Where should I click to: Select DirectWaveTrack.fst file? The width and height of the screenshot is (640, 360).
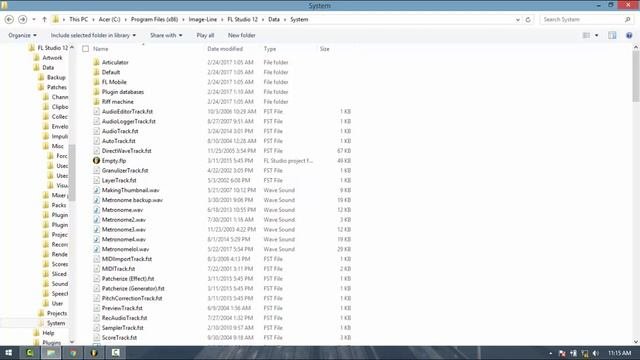(127, 151)
